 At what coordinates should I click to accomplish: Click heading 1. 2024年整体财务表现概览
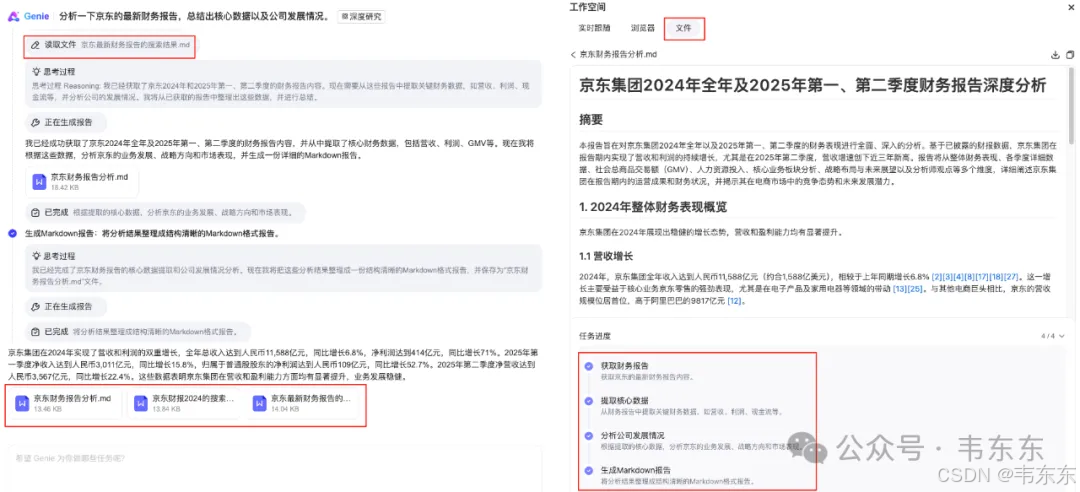point(653,207)
